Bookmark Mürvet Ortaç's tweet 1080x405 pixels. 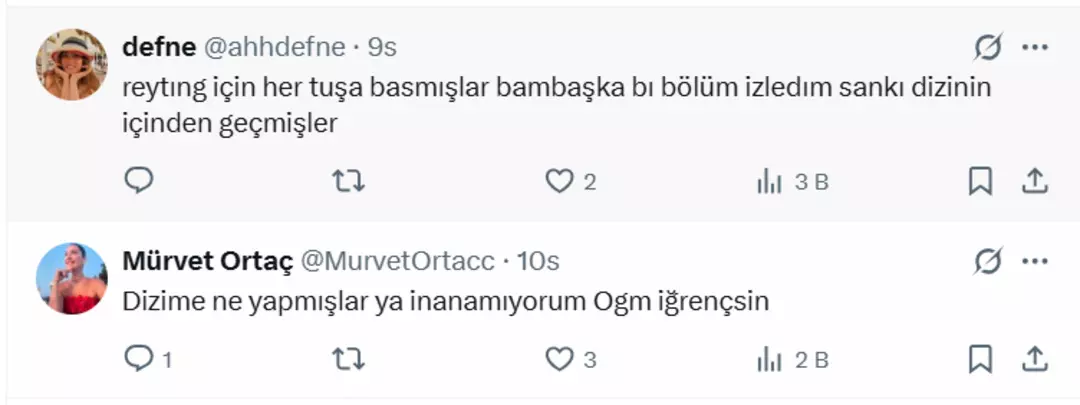point(981,359)
